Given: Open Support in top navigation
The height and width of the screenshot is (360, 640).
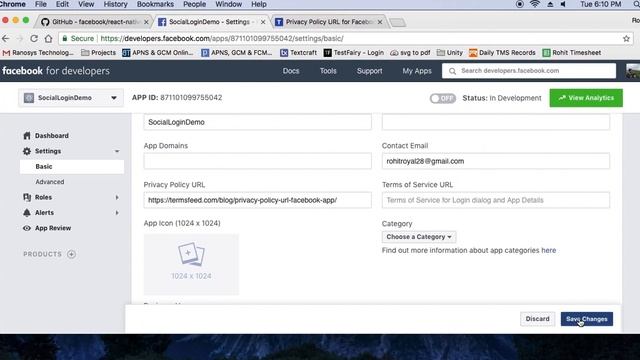Looking at the screenshot, I should click(x=369, y=71).
